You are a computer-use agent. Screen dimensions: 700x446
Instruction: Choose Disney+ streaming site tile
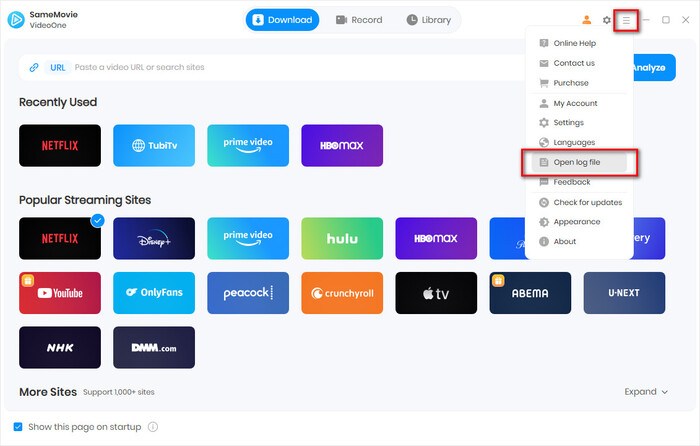(154, 238)
